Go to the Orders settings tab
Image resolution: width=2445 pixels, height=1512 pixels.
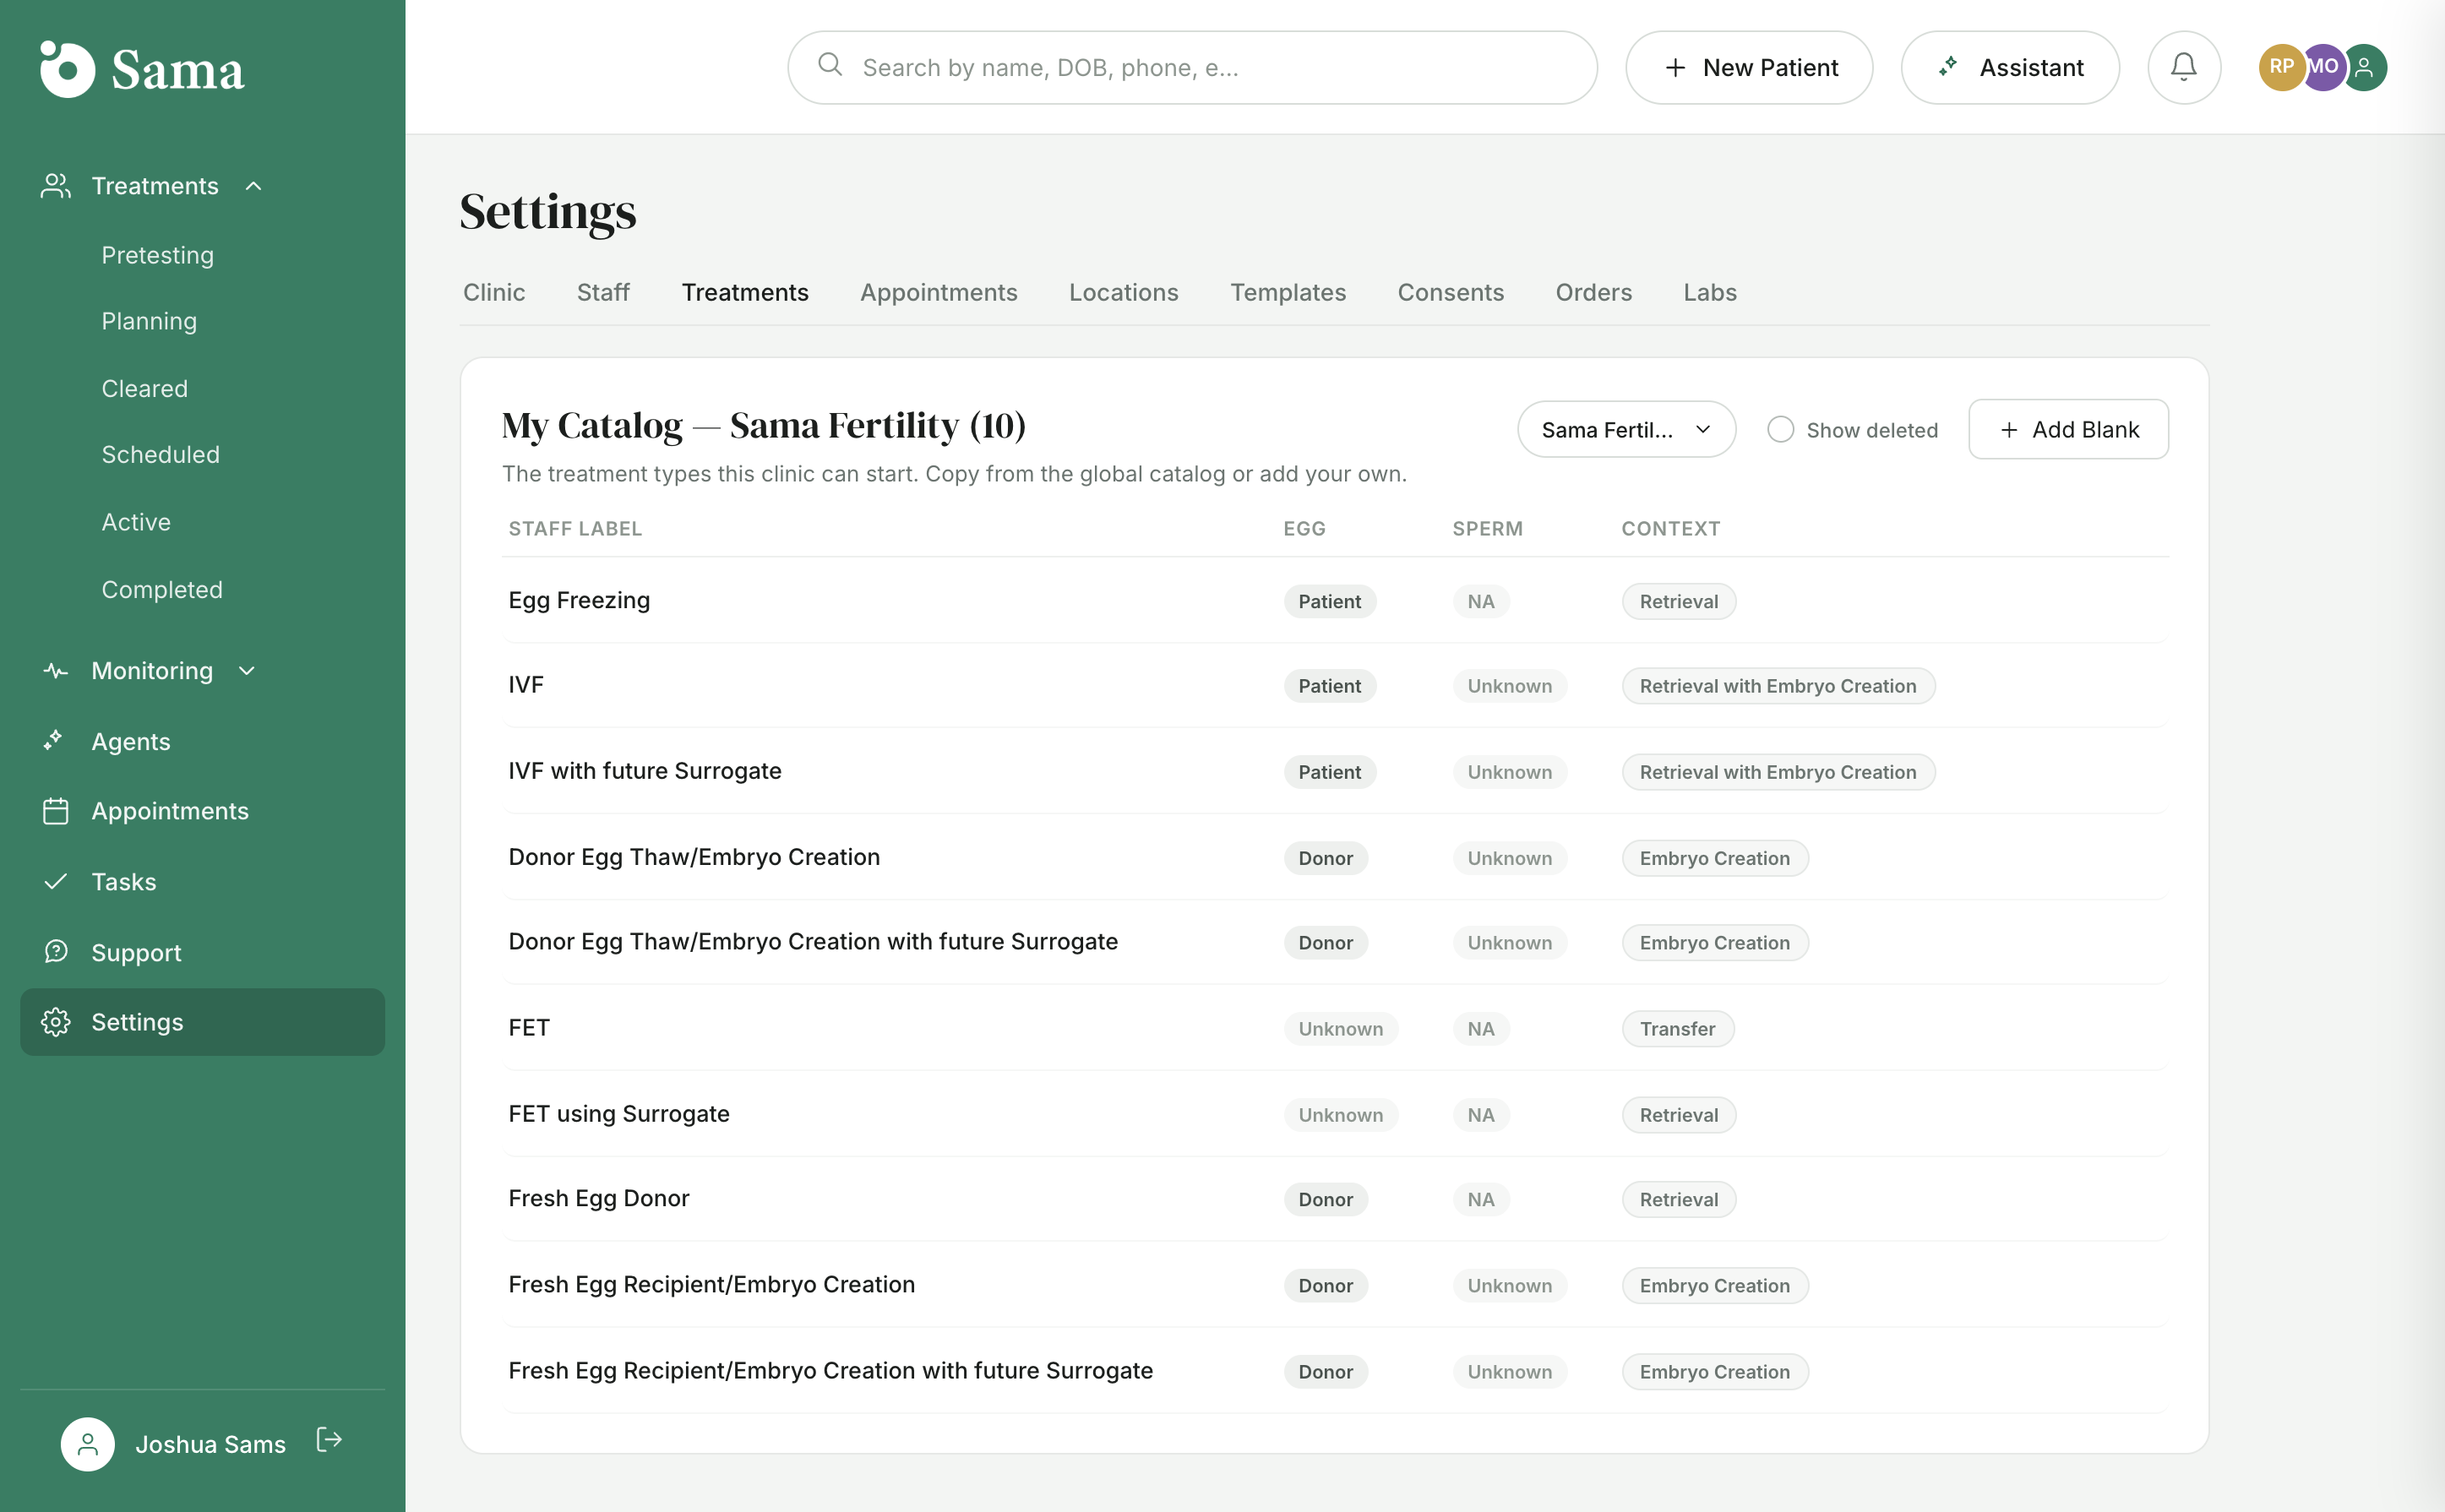pyautogui.click(x=1593, y=292)
